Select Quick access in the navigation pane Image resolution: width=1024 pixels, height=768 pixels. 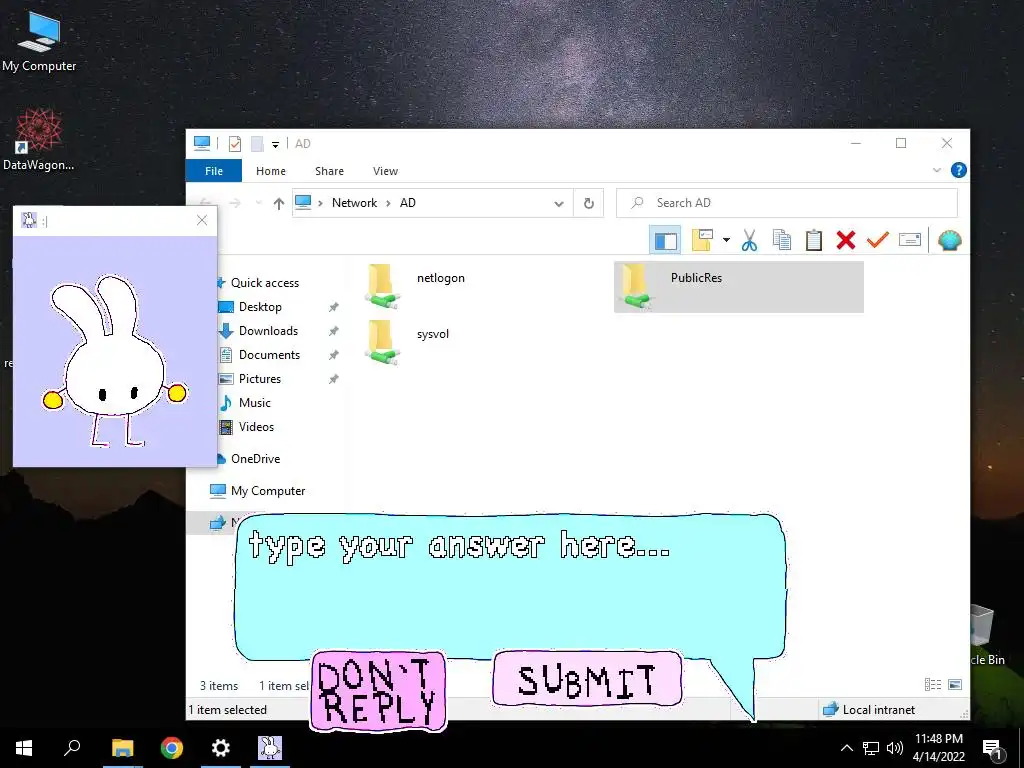264,283
